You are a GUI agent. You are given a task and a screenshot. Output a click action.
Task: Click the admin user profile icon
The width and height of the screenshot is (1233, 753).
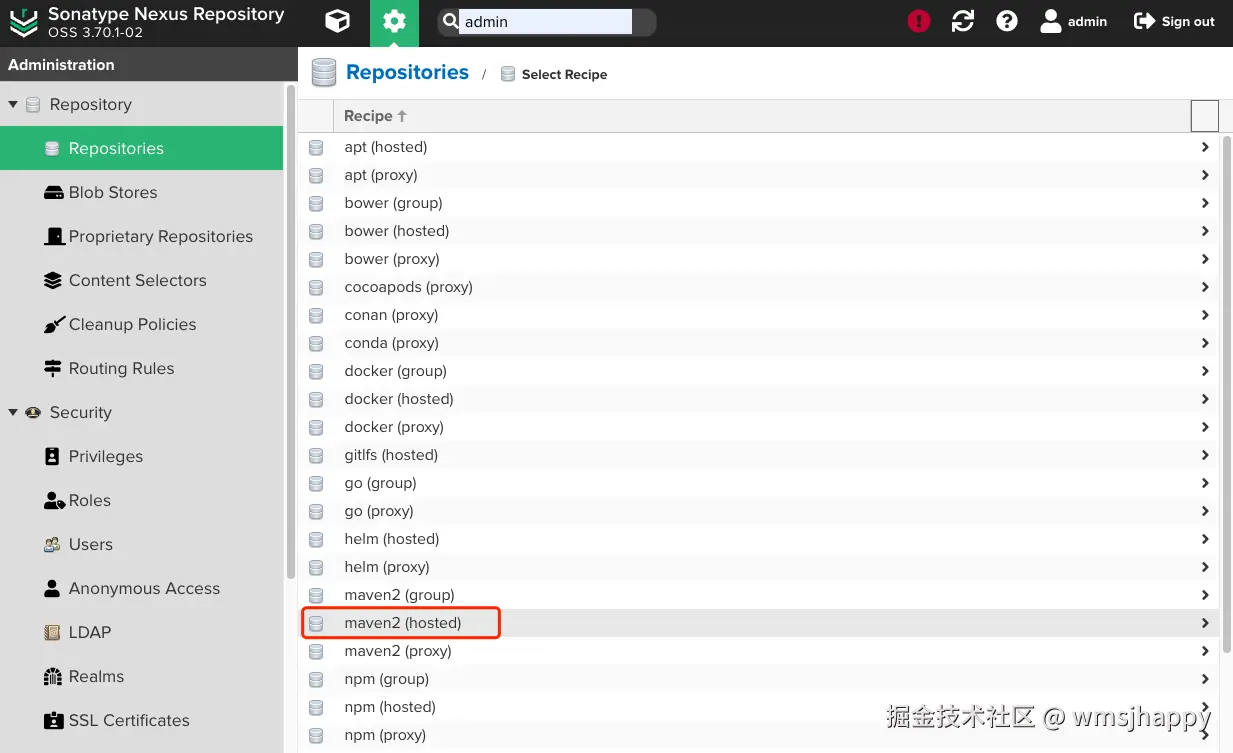coord(1051,21)
